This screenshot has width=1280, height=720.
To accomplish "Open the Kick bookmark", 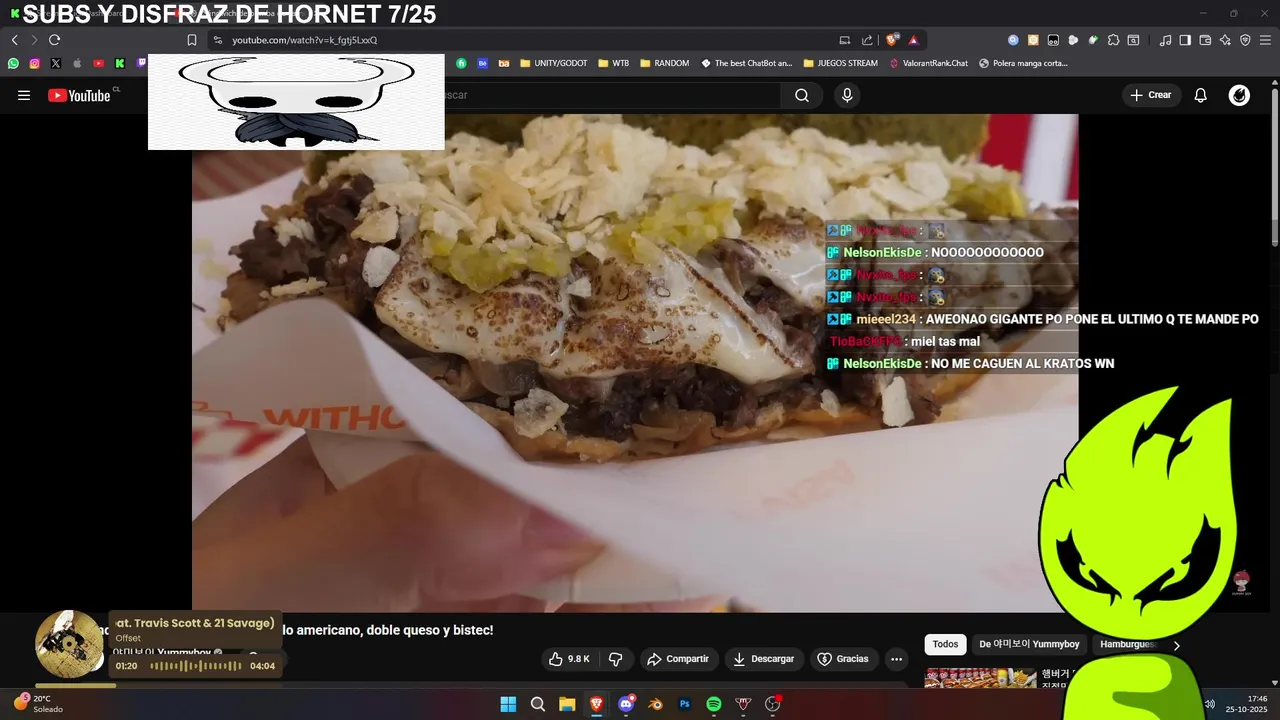I will click(119, 63).
